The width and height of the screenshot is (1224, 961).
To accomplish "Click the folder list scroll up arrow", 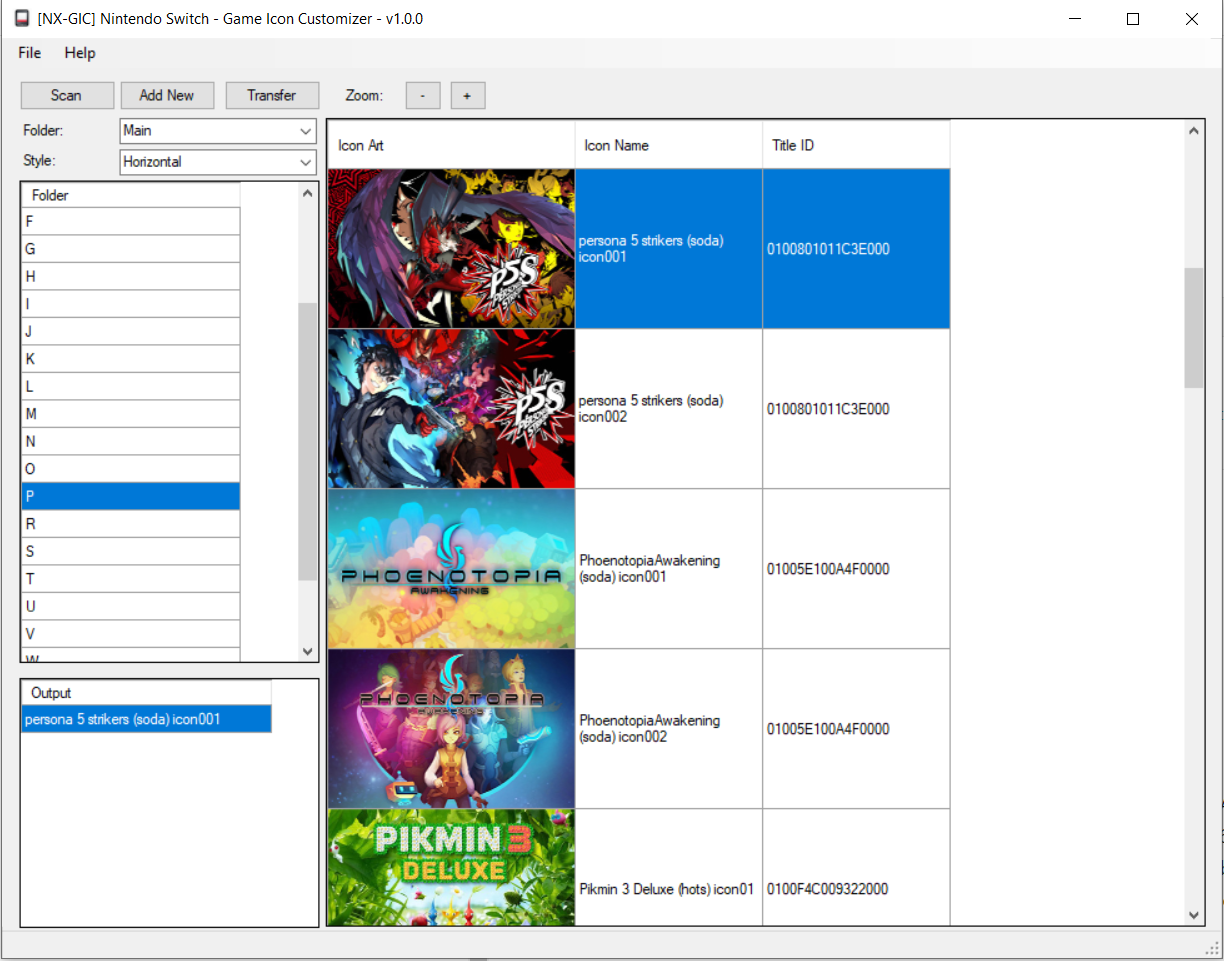I will point(308,193).
